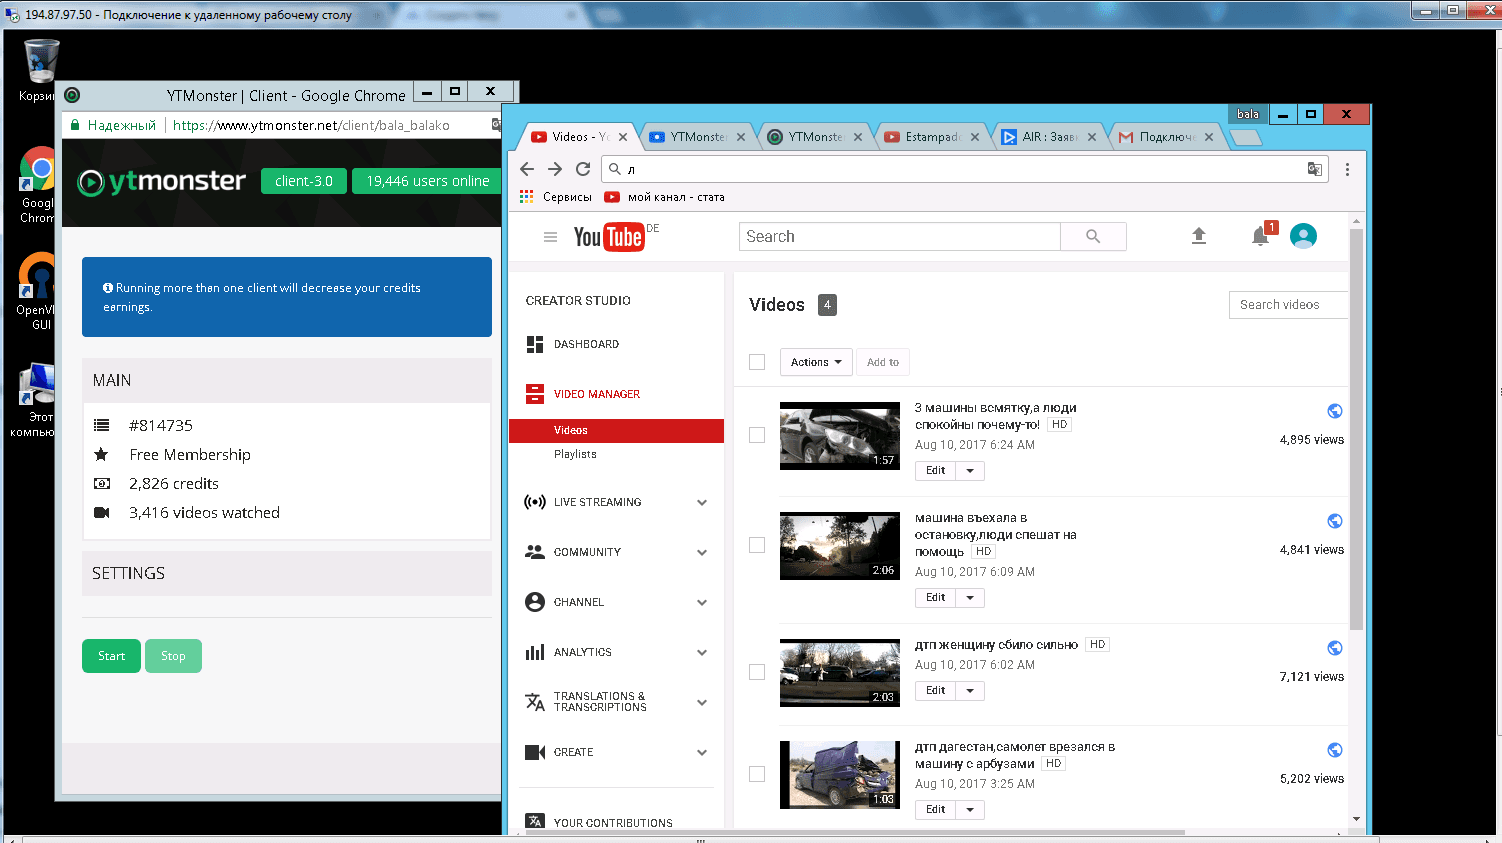Click the globe icon for the 4,895 views video

[x=1335, y=411]
